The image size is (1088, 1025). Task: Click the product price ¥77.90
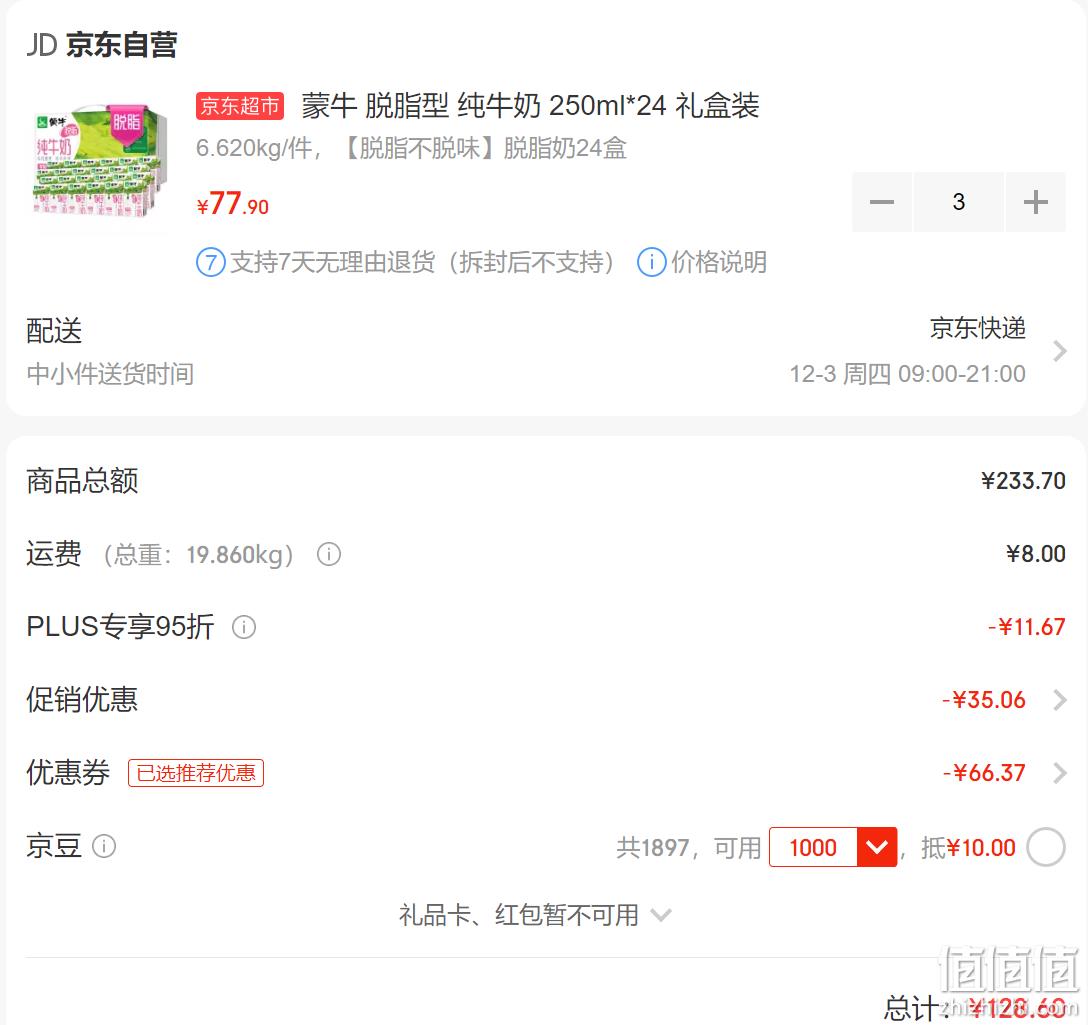point(232,203)
